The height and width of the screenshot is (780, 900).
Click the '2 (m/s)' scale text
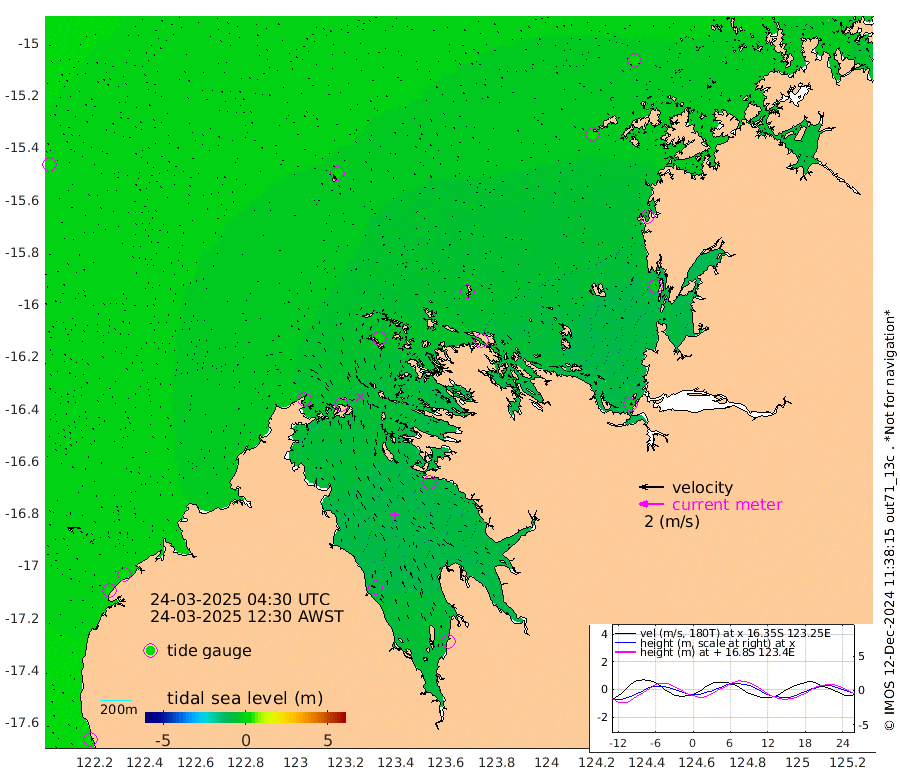(x=672, y=522)
